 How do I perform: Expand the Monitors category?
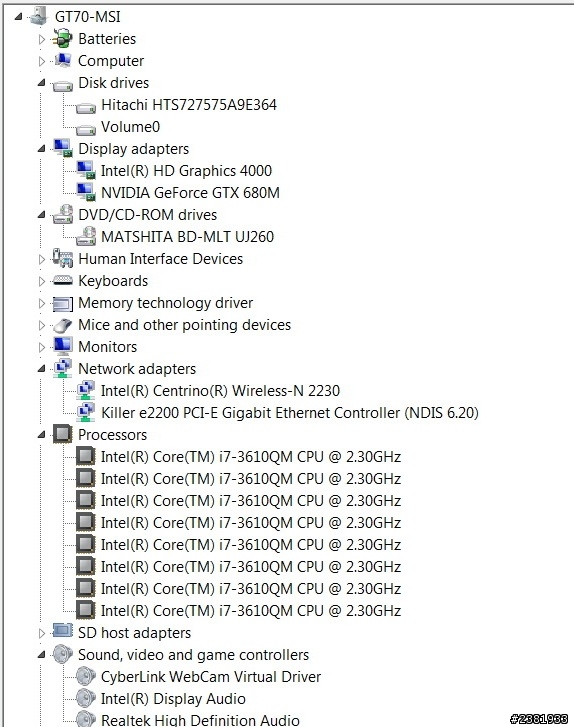(42, 347)
